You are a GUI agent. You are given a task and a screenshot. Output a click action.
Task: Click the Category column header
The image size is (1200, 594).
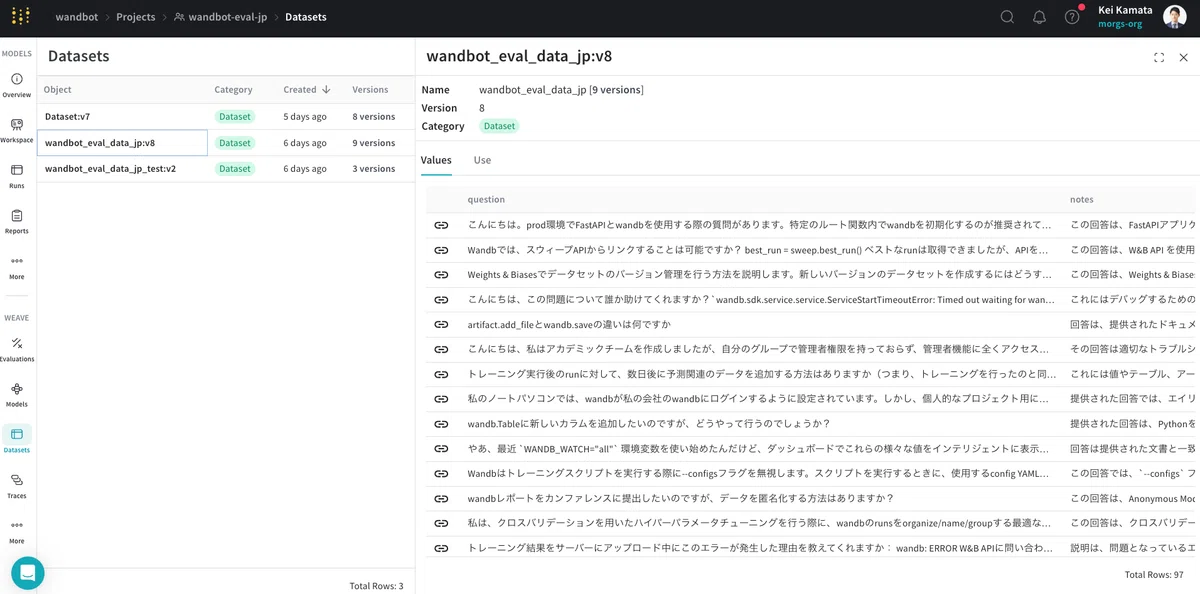point(233,90)
